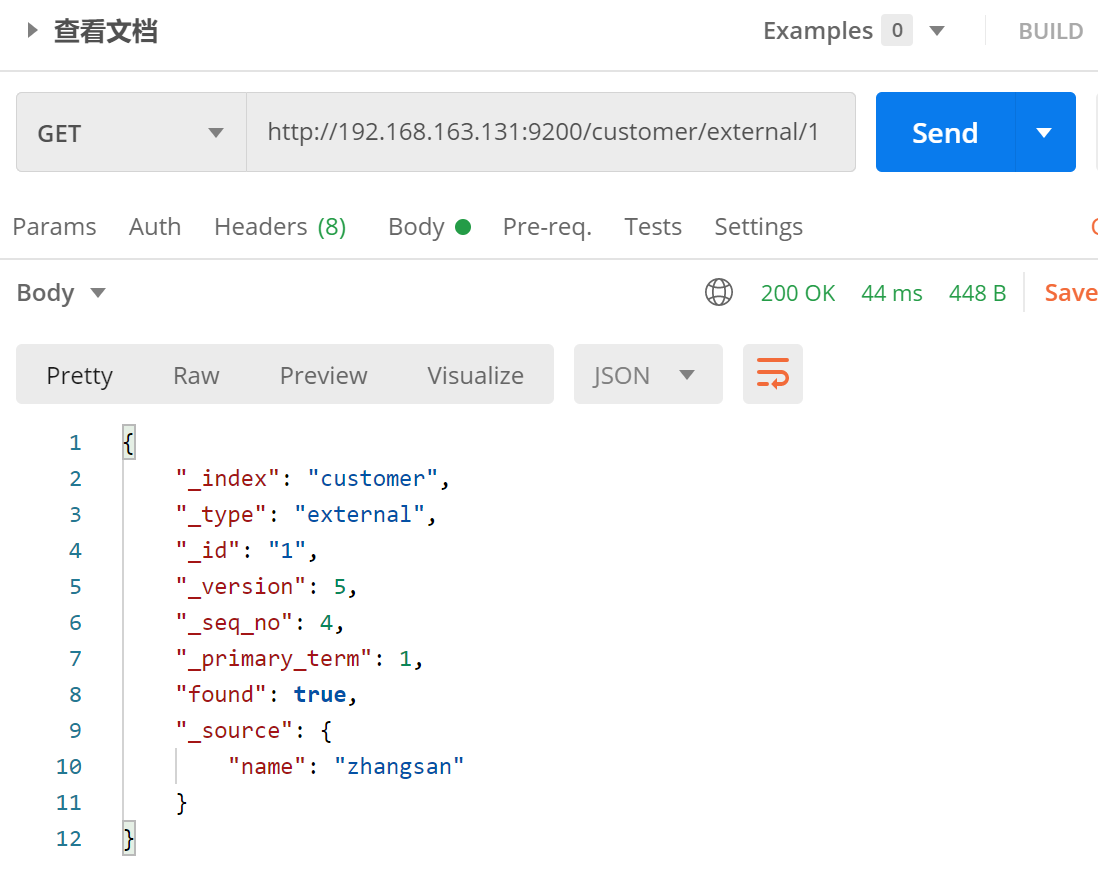This screenshot has width=1098, height=873.
Task: Click Save response
Action: 1071,293
